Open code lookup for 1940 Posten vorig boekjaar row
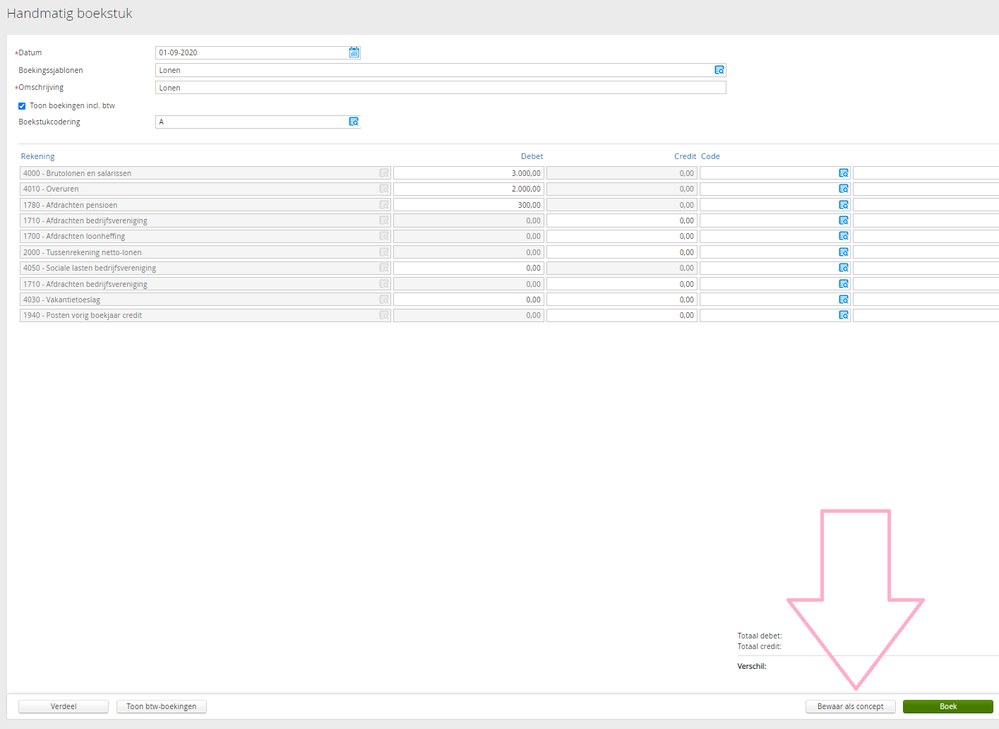The width and height of the screenshot is (999, 729). click(844, 315)
